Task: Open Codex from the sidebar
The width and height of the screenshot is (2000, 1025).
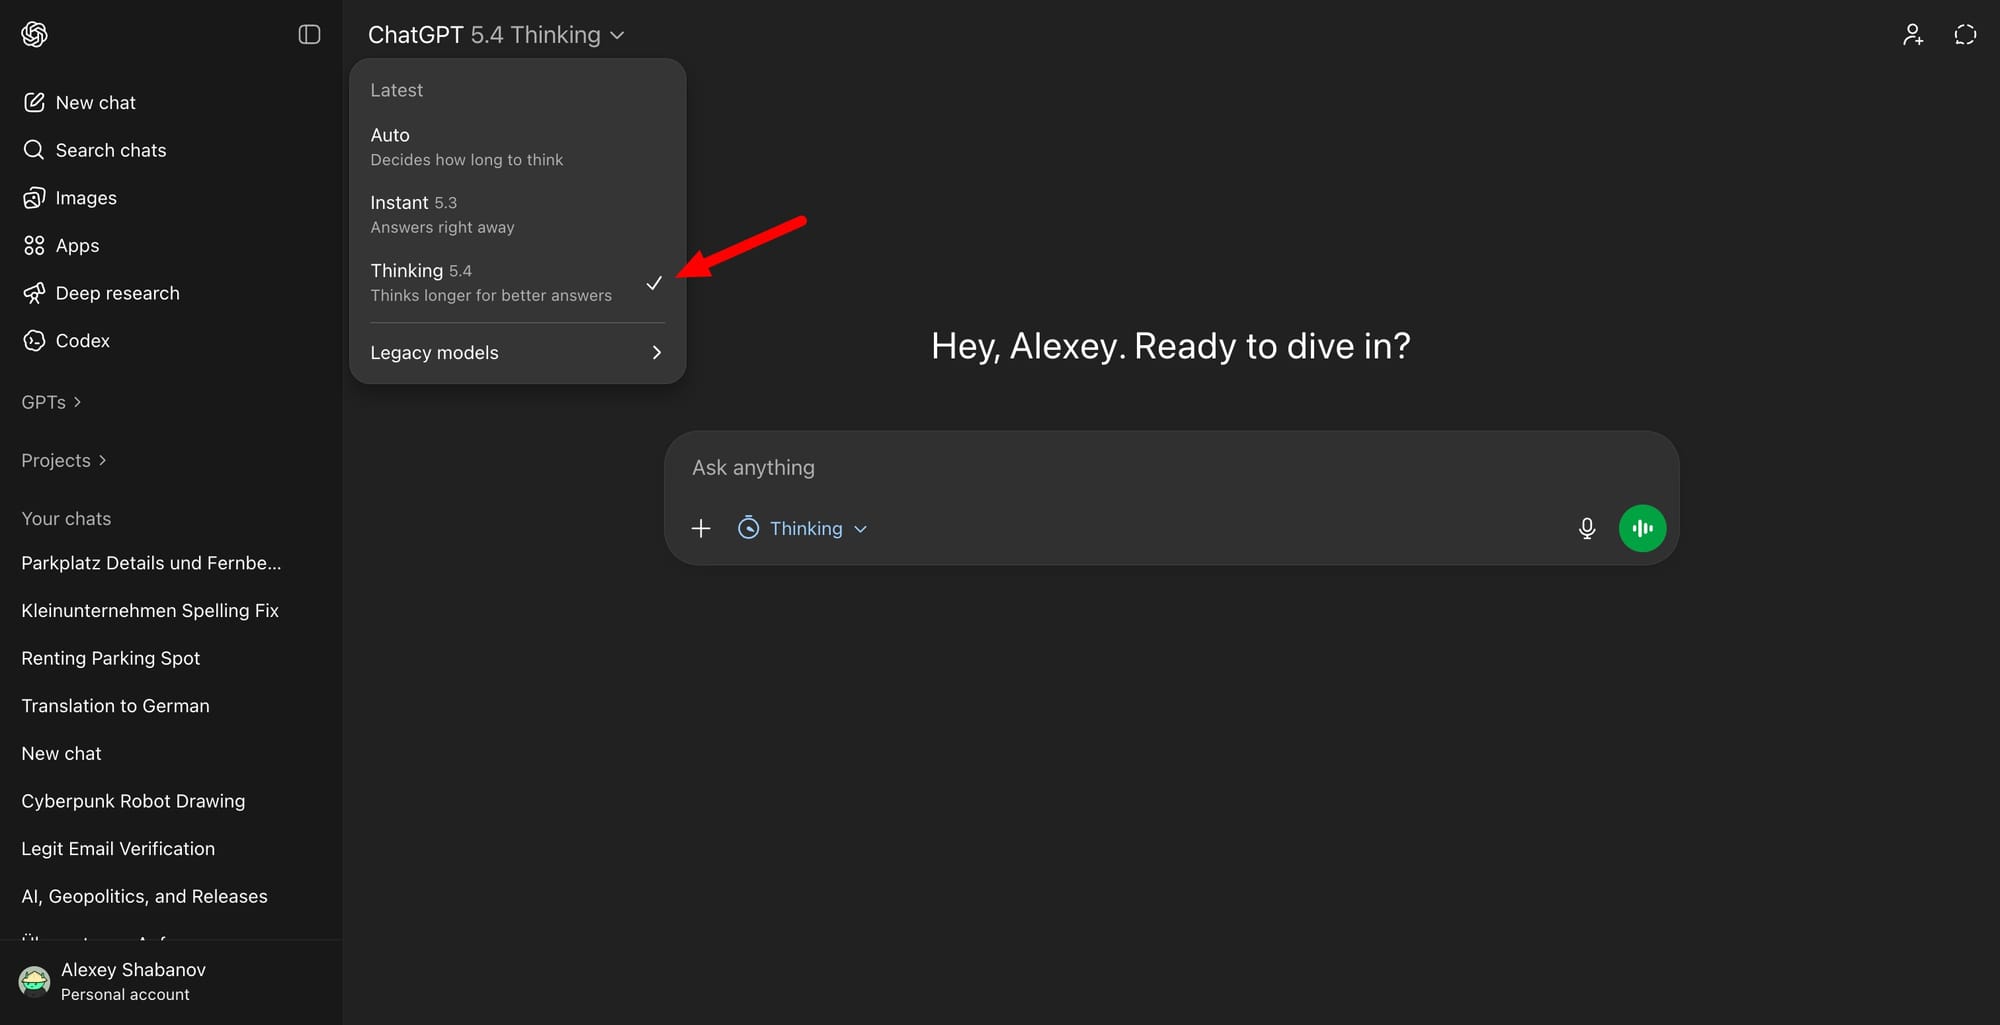Action: coord(82,341)
